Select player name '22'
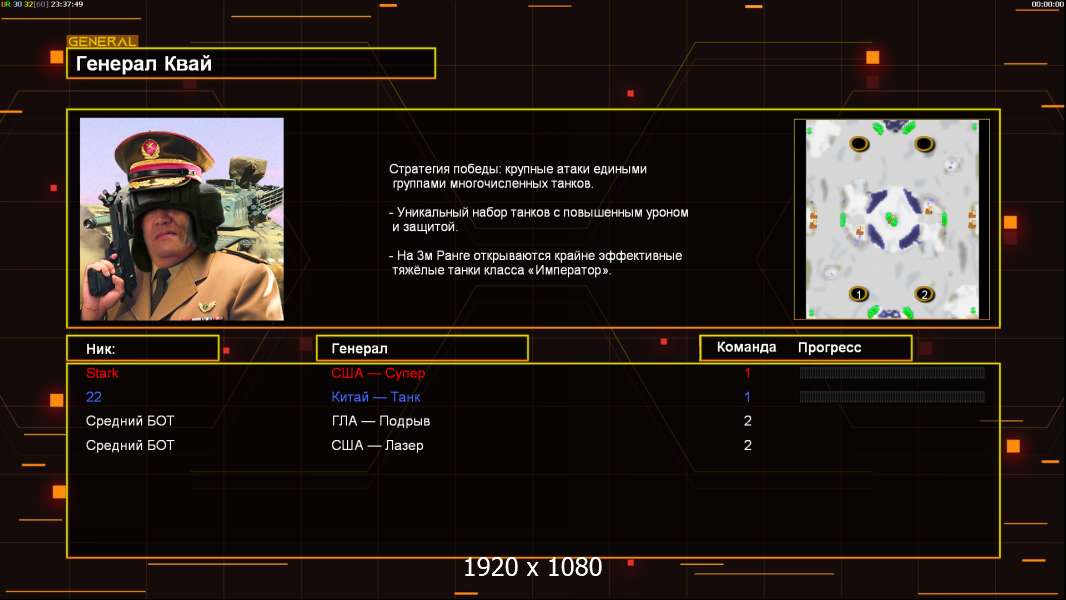The width and height of the screenshot is (1066, 600). click(94, 397)
